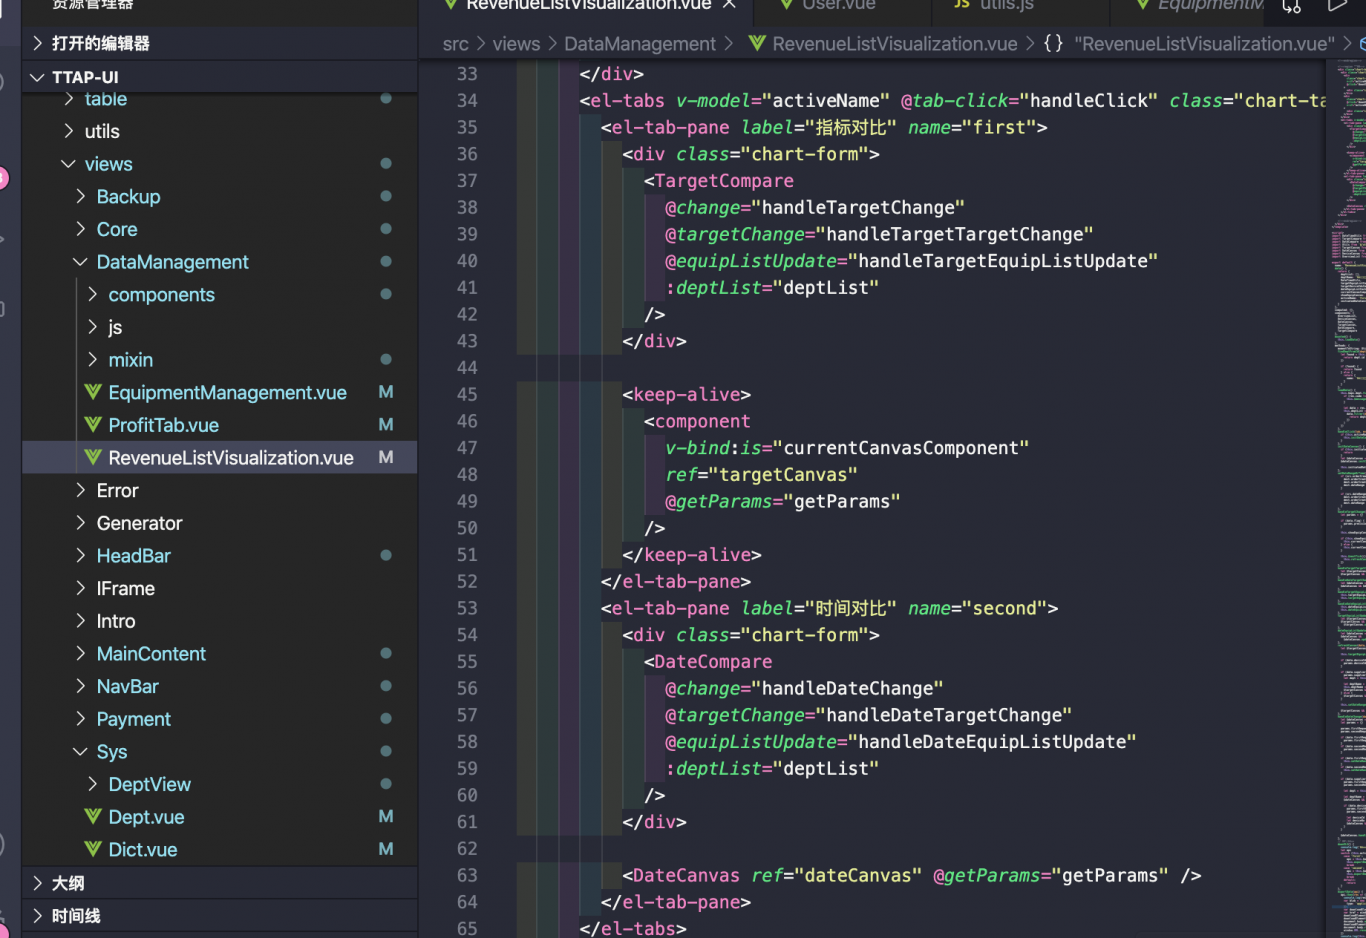
Task: Expand the 大纲 outline section
Action: coord(220,883)
